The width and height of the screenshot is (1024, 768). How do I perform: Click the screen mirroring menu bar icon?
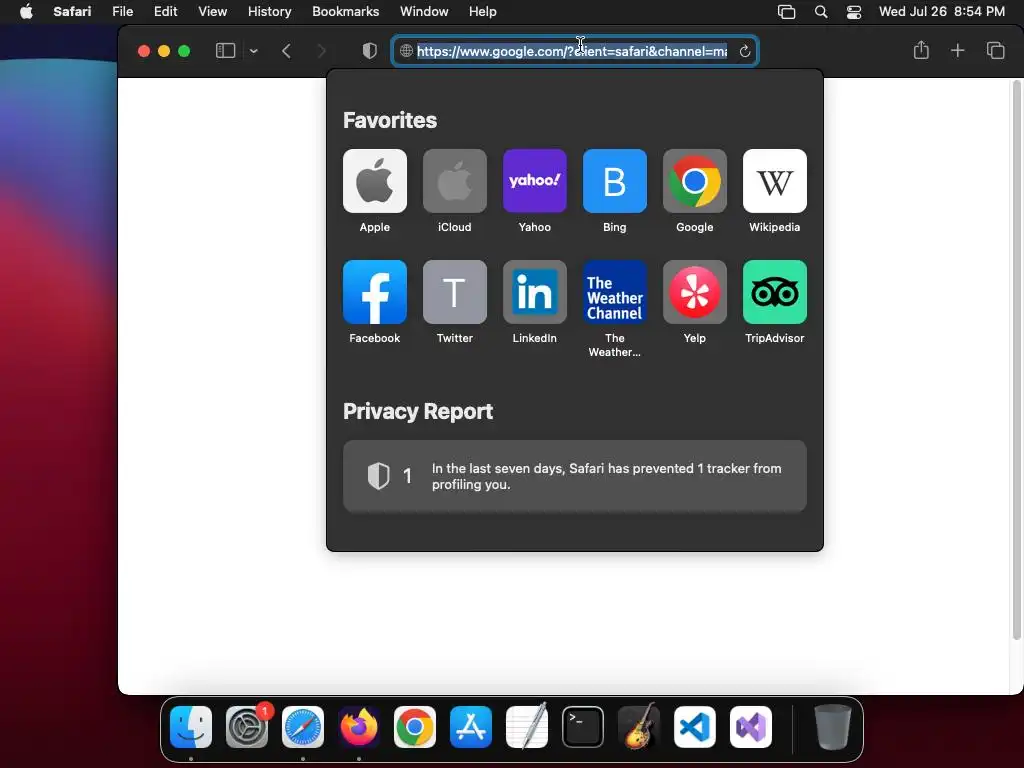[786, 12]
